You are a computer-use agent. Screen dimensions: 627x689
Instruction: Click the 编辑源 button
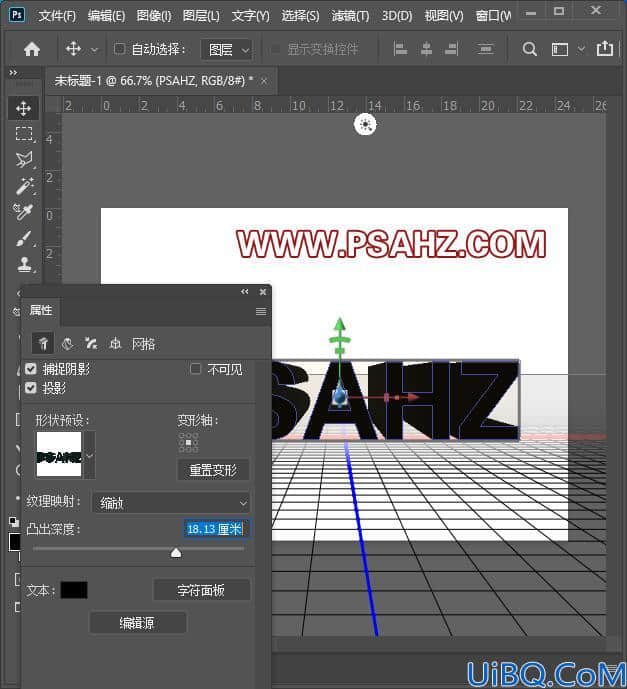pos(138,623)
